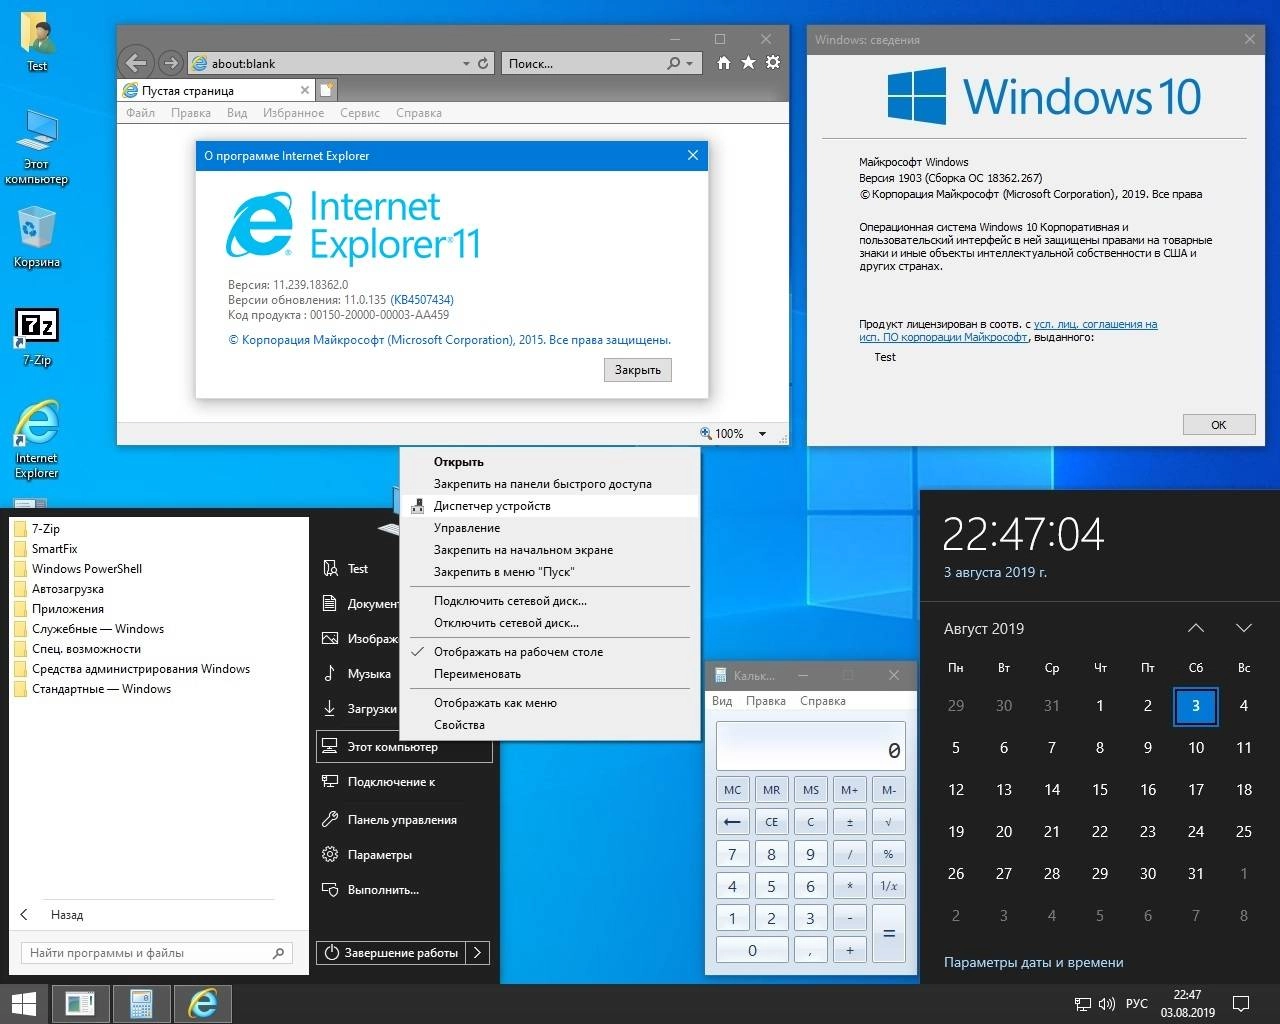The height and width of the screenshot is (1024, 1280).
Task: Click the taskbar clock 22:47
Action: 1187,1004
